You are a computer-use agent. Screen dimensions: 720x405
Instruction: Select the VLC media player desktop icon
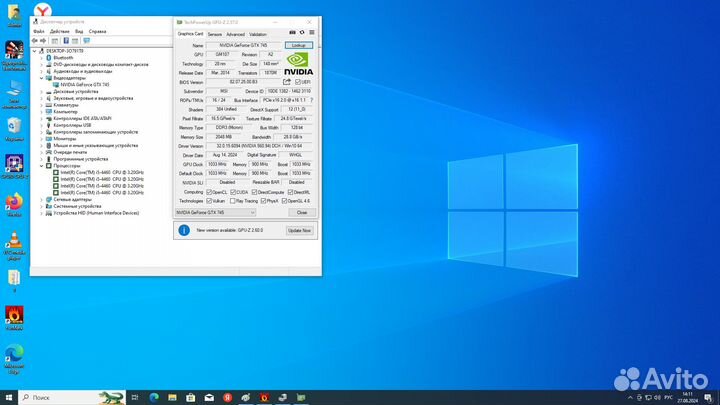tap(14, 246)
